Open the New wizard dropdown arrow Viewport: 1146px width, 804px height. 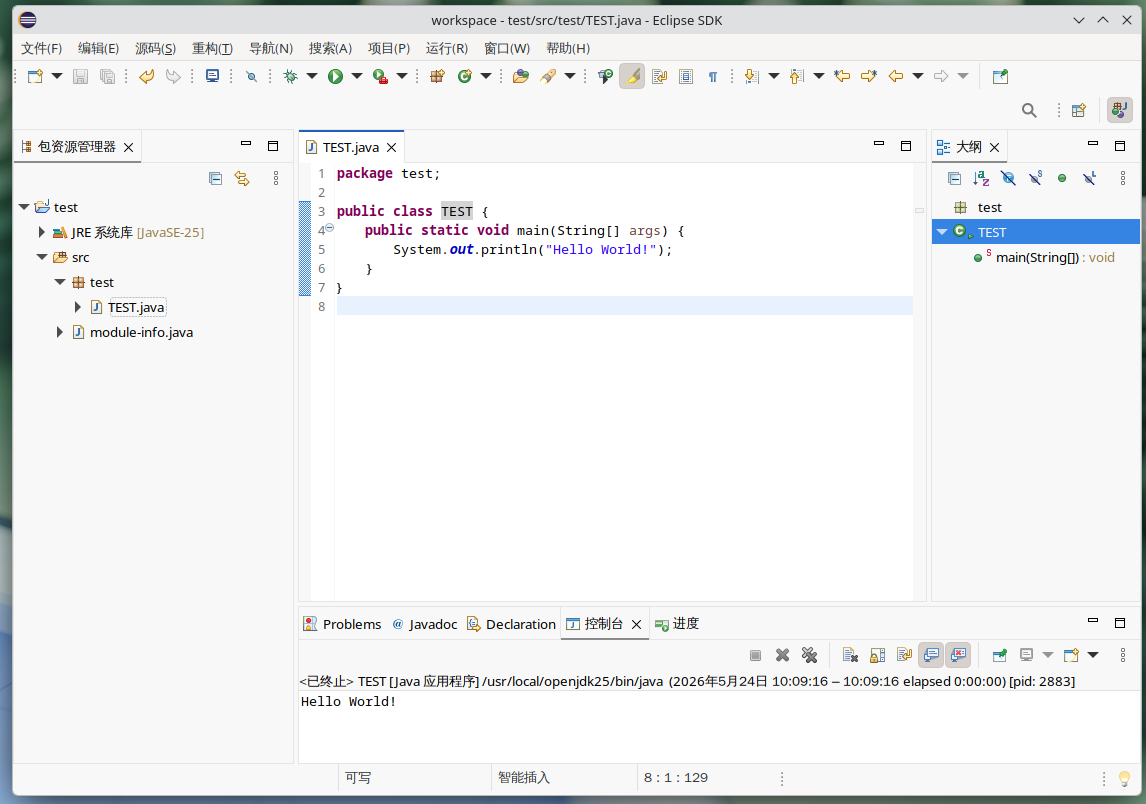pos(57,76)
